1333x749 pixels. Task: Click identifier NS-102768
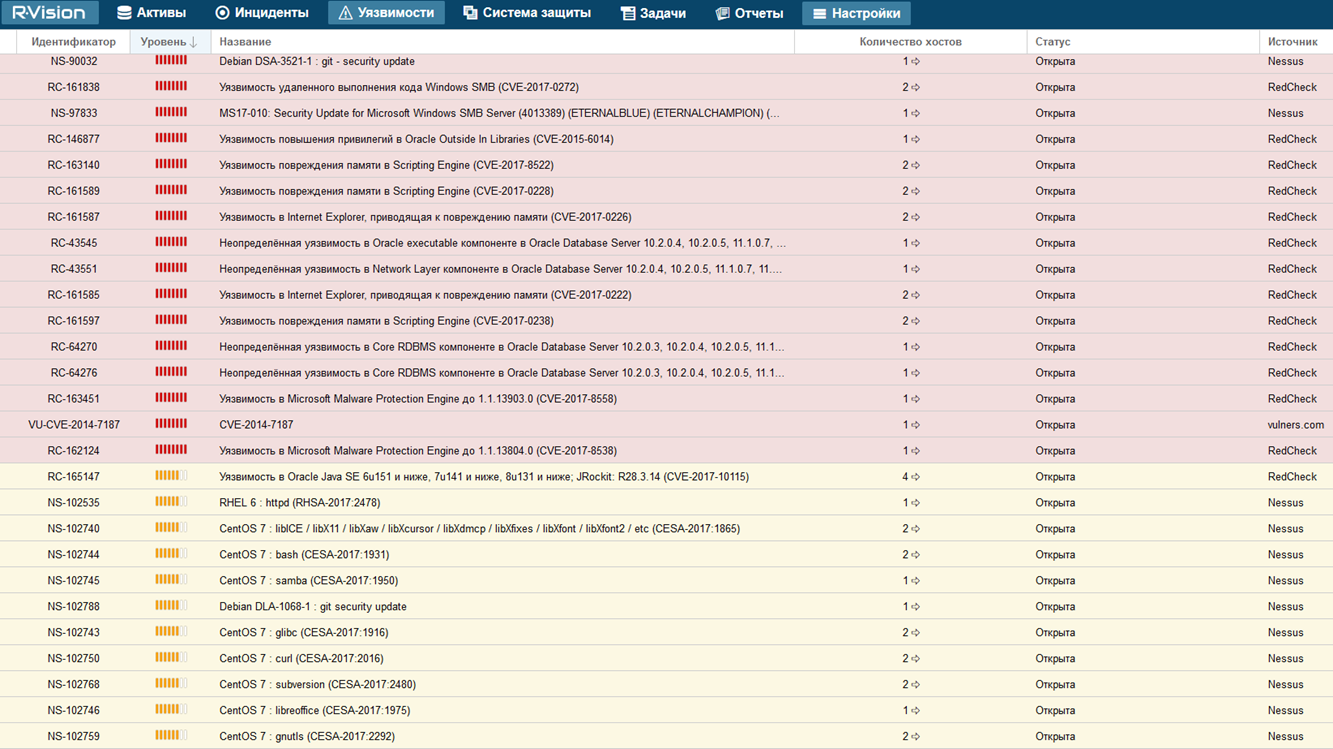74,686
